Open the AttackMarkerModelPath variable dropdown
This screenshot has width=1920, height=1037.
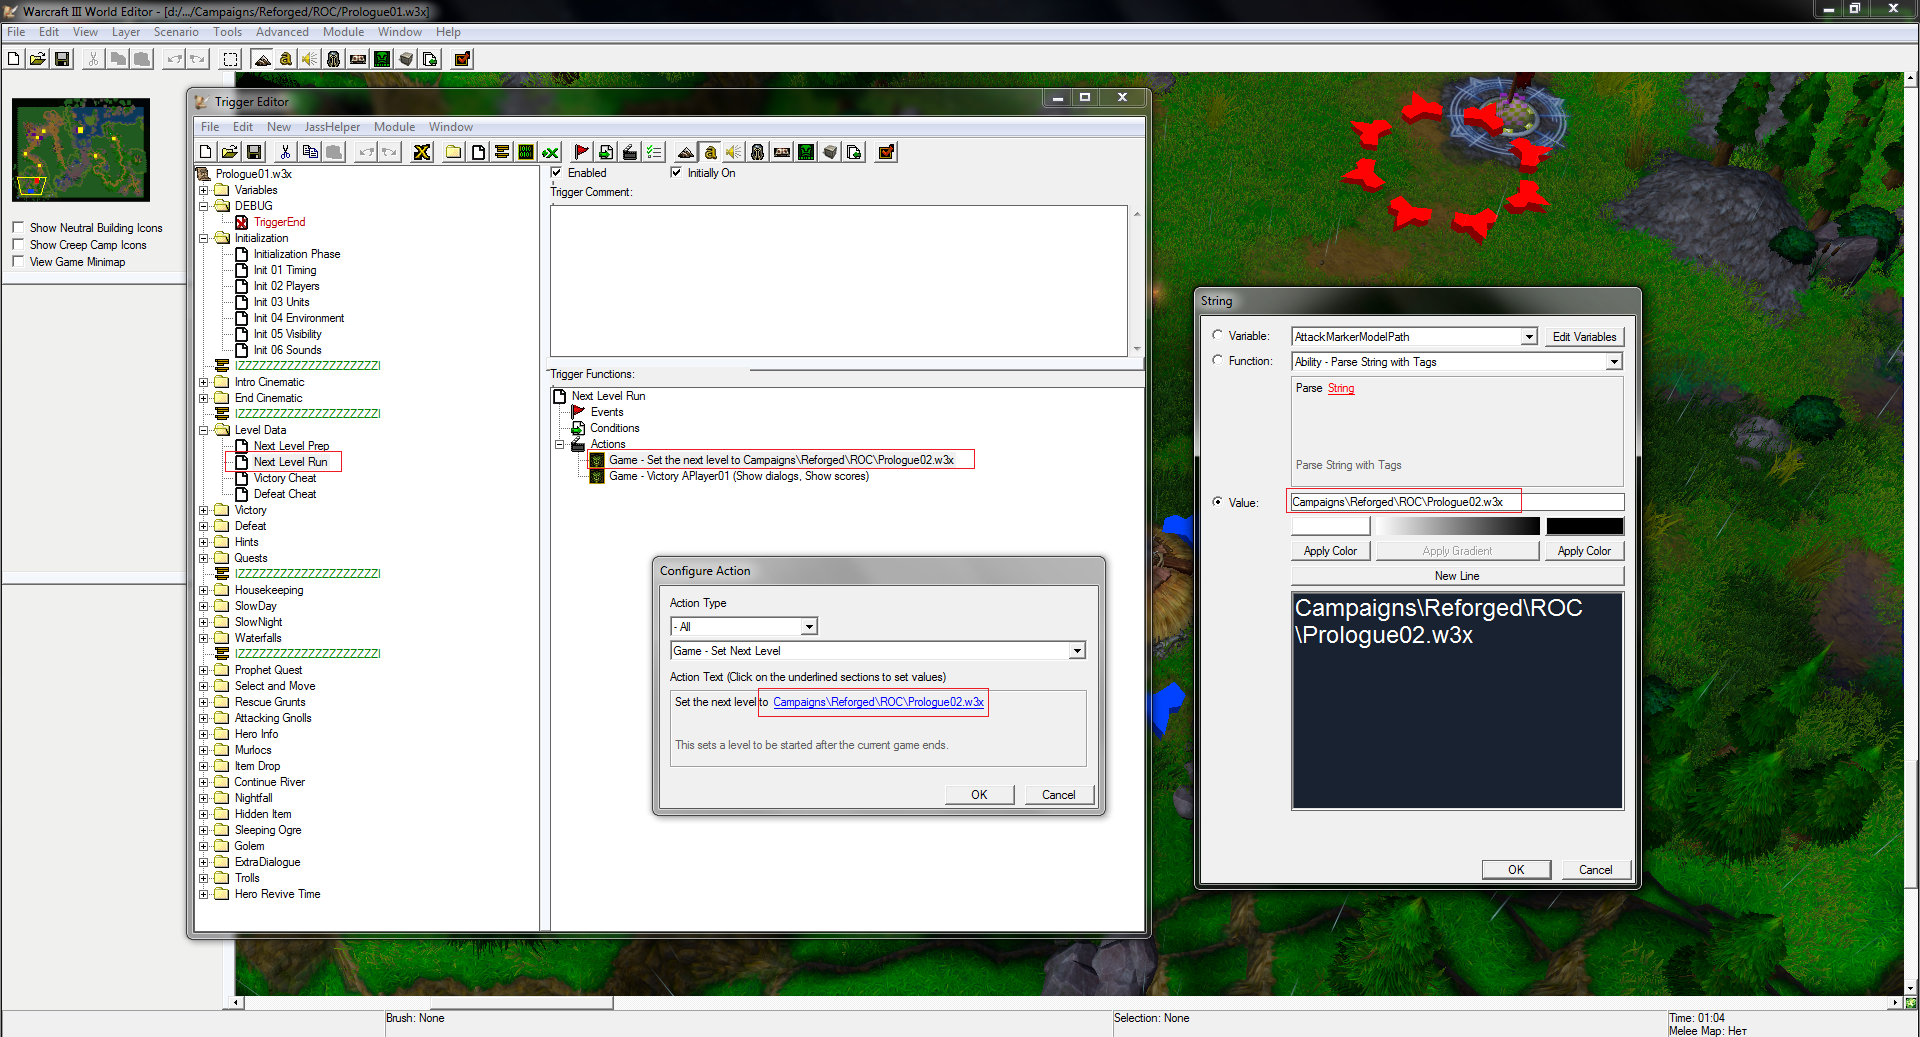tap(1529, 337)
